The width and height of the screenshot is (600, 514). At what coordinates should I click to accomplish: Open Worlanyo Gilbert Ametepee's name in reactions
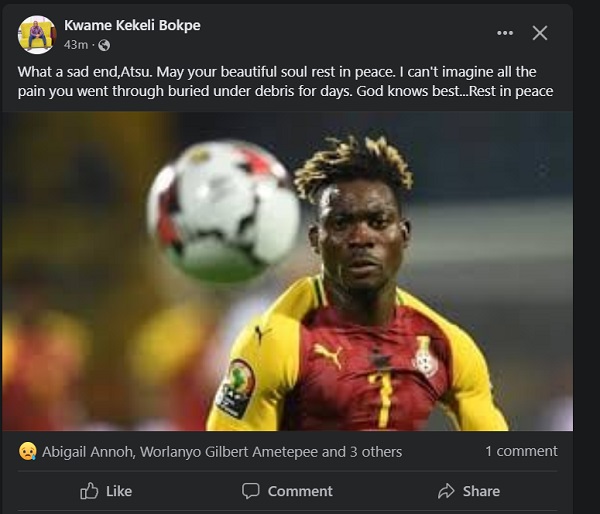[x=229, y=452]
